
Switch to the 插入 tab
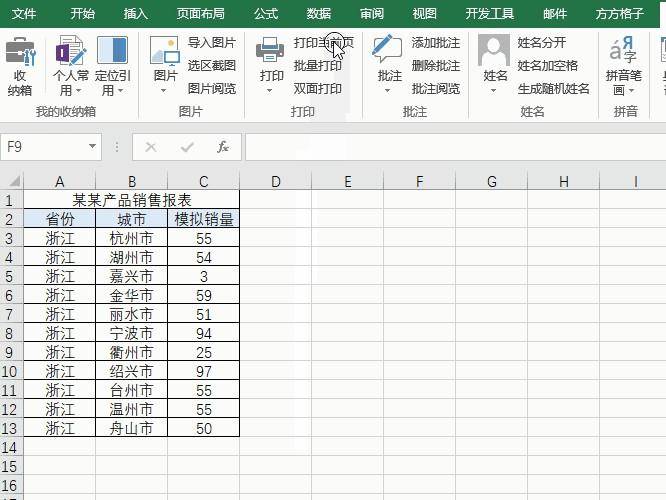(135, 14)
